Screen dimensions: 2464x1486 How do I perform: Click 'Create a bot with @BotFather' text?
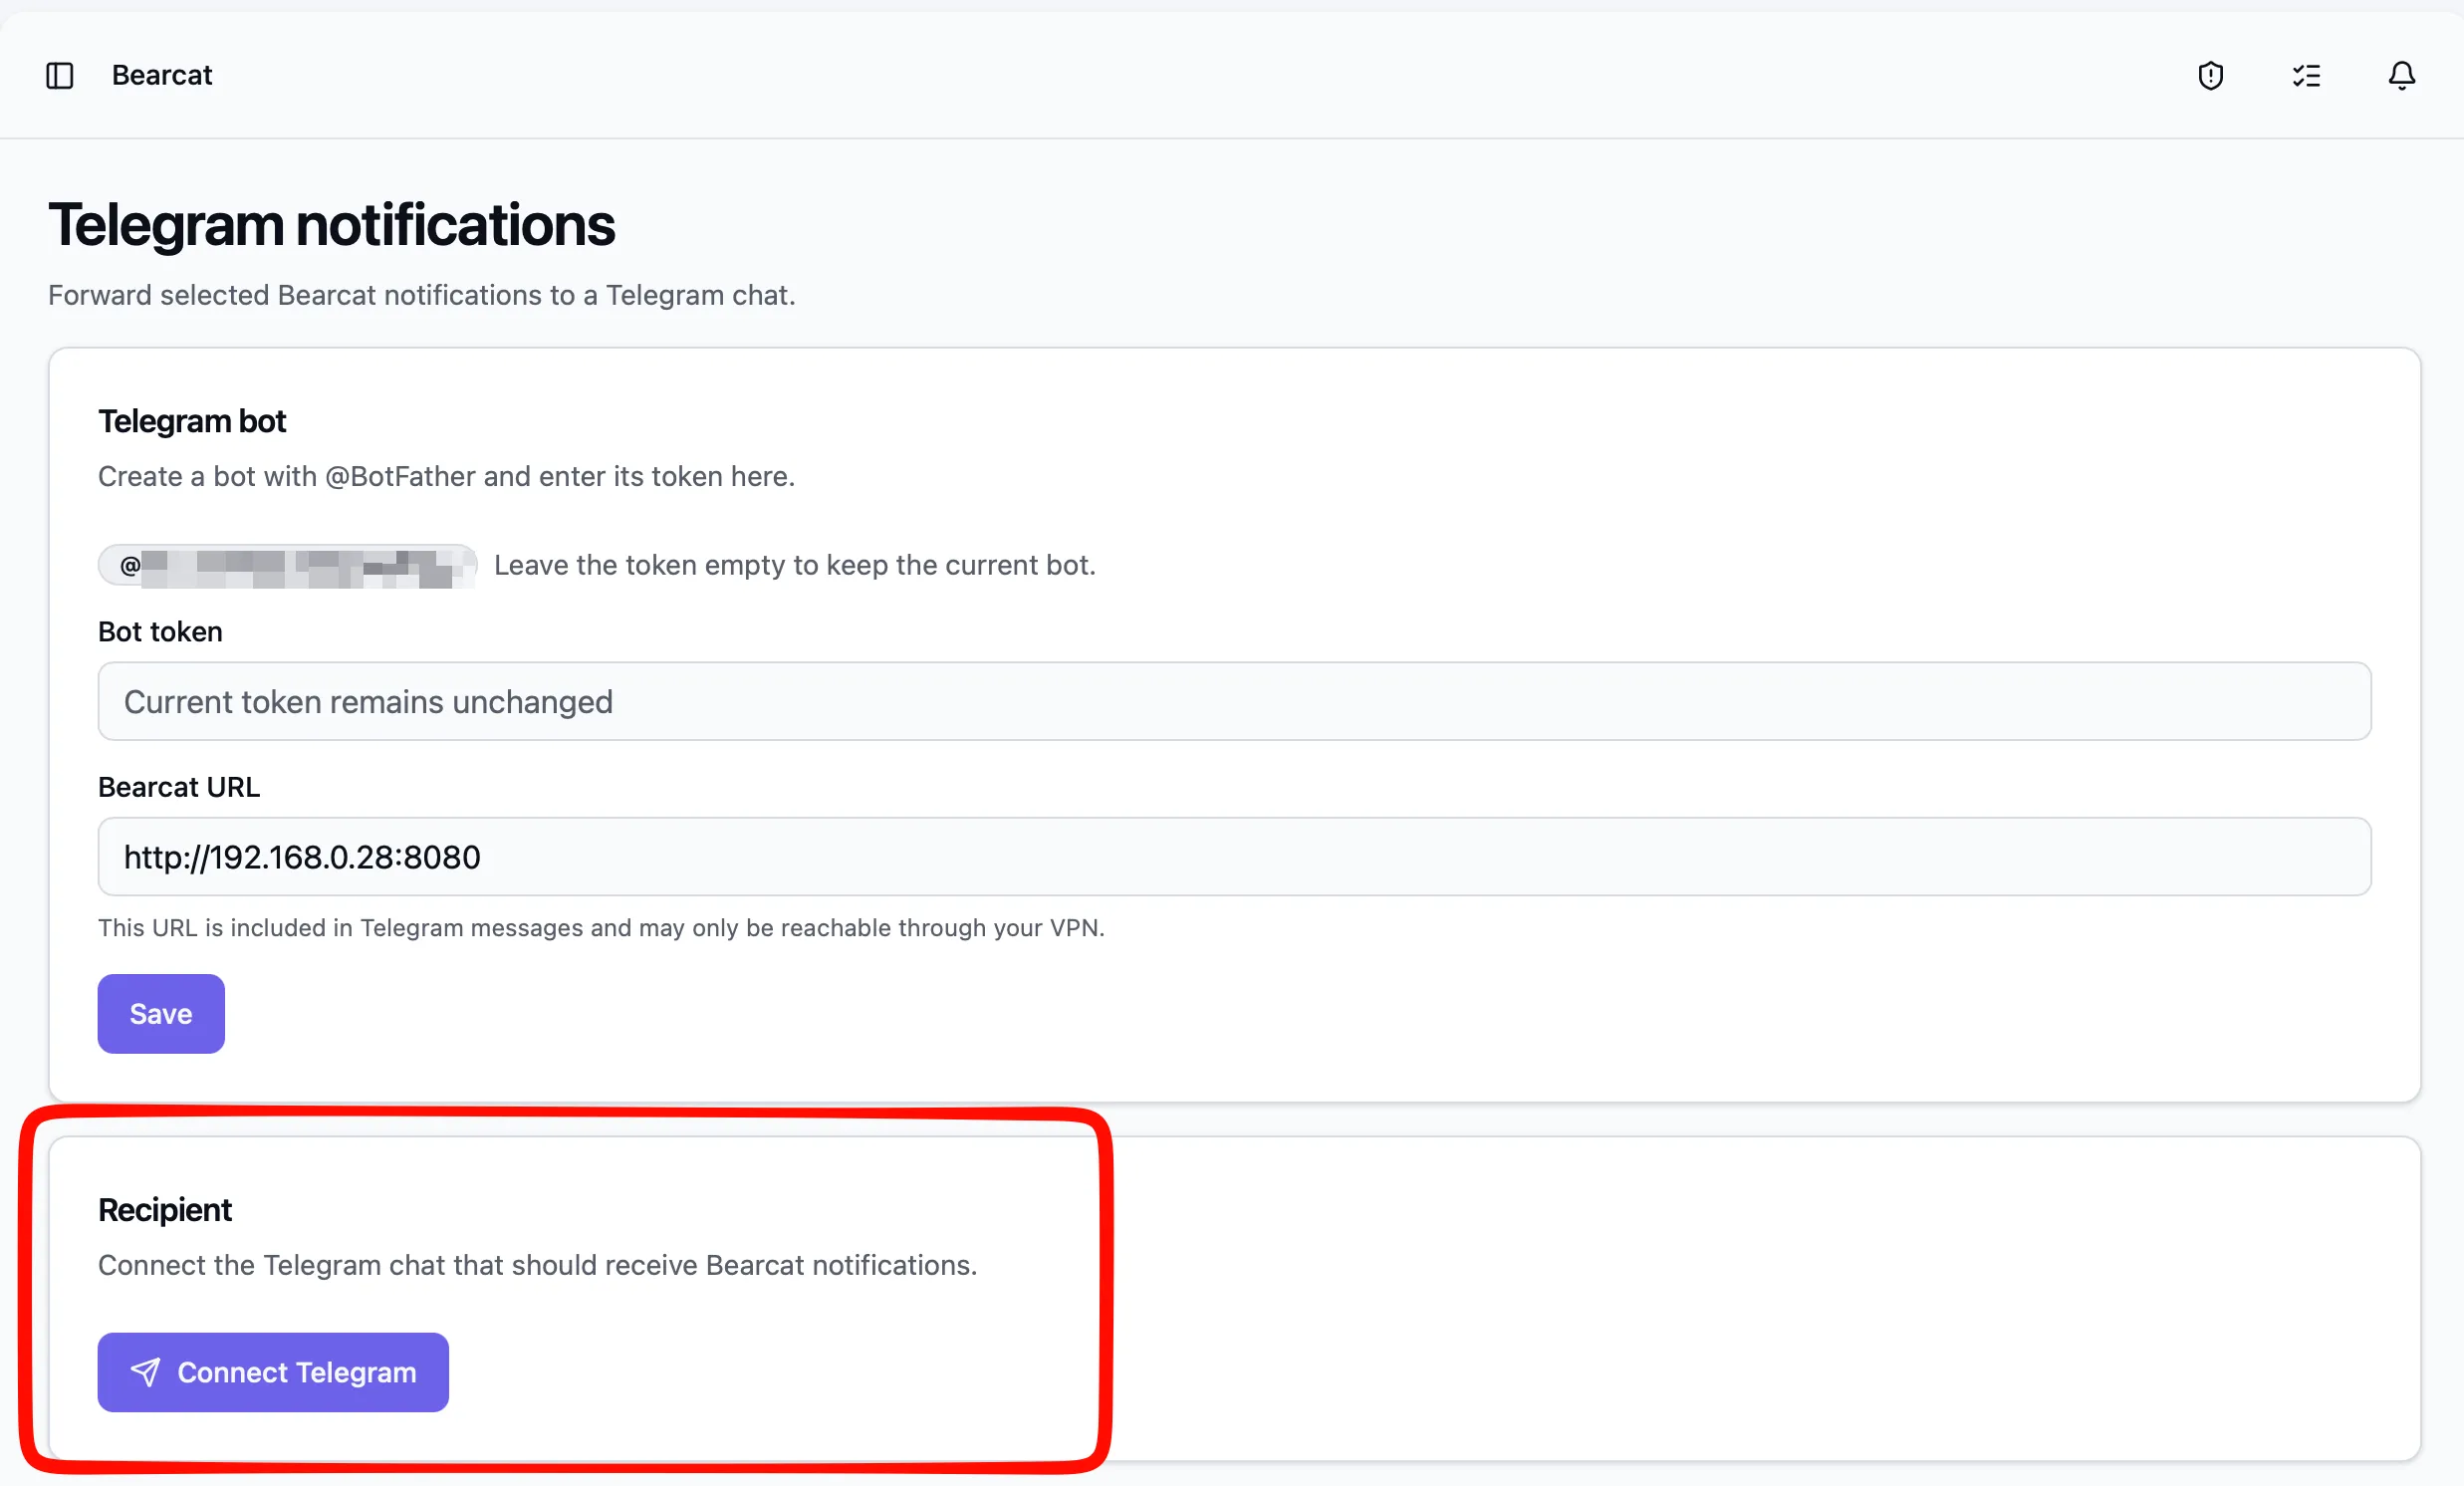[447, 476]
